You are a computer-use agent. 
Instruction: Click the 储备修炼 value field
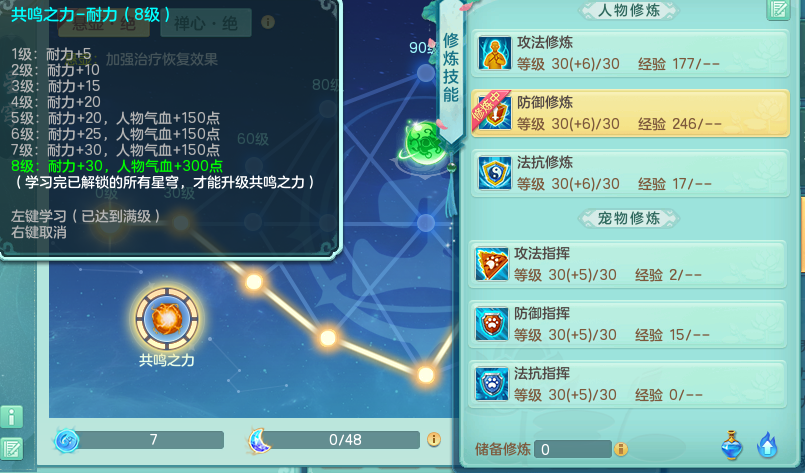[573, 449]
